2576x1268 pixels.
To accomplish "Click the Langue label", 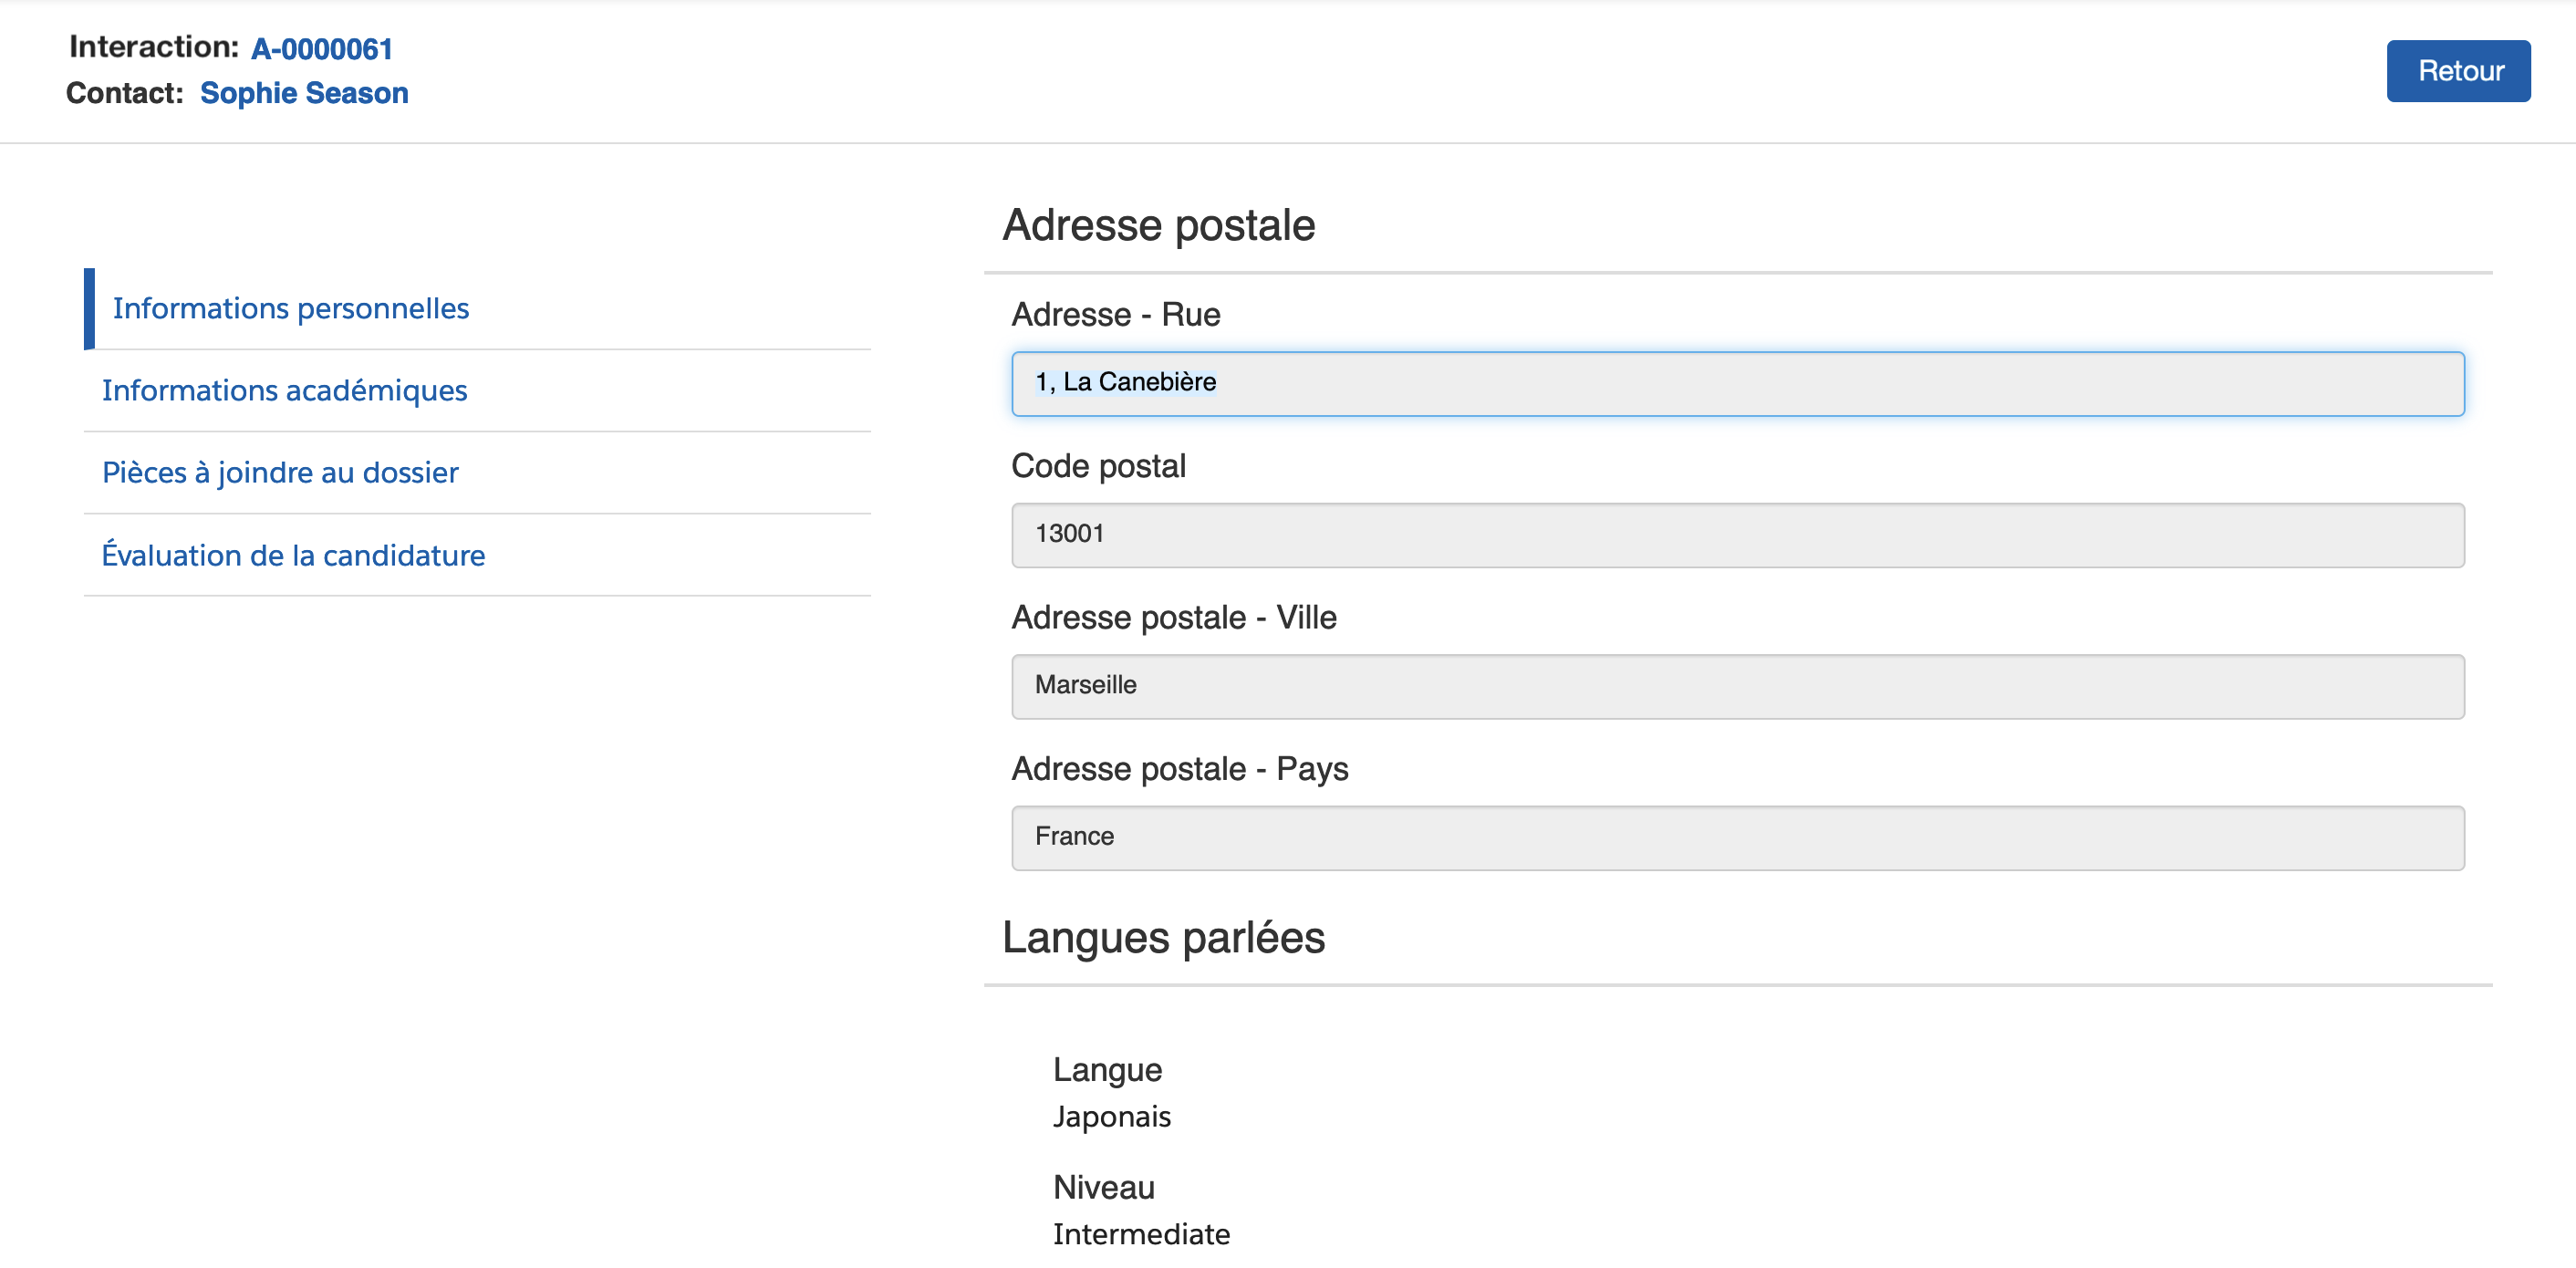I will pos(1107,1070).
